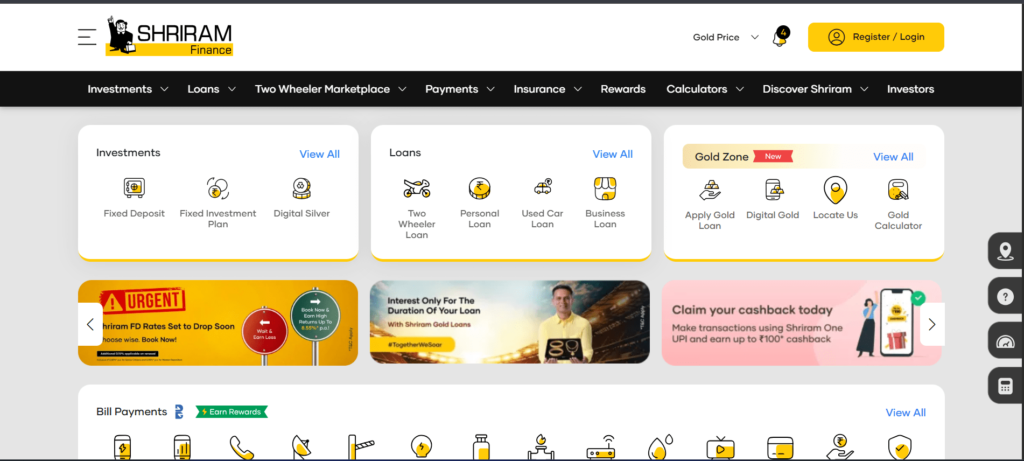Select Two Wheeler Loan motorcycle icon
The width and height of the screenshot is (1024, 461).
point(417,188)
